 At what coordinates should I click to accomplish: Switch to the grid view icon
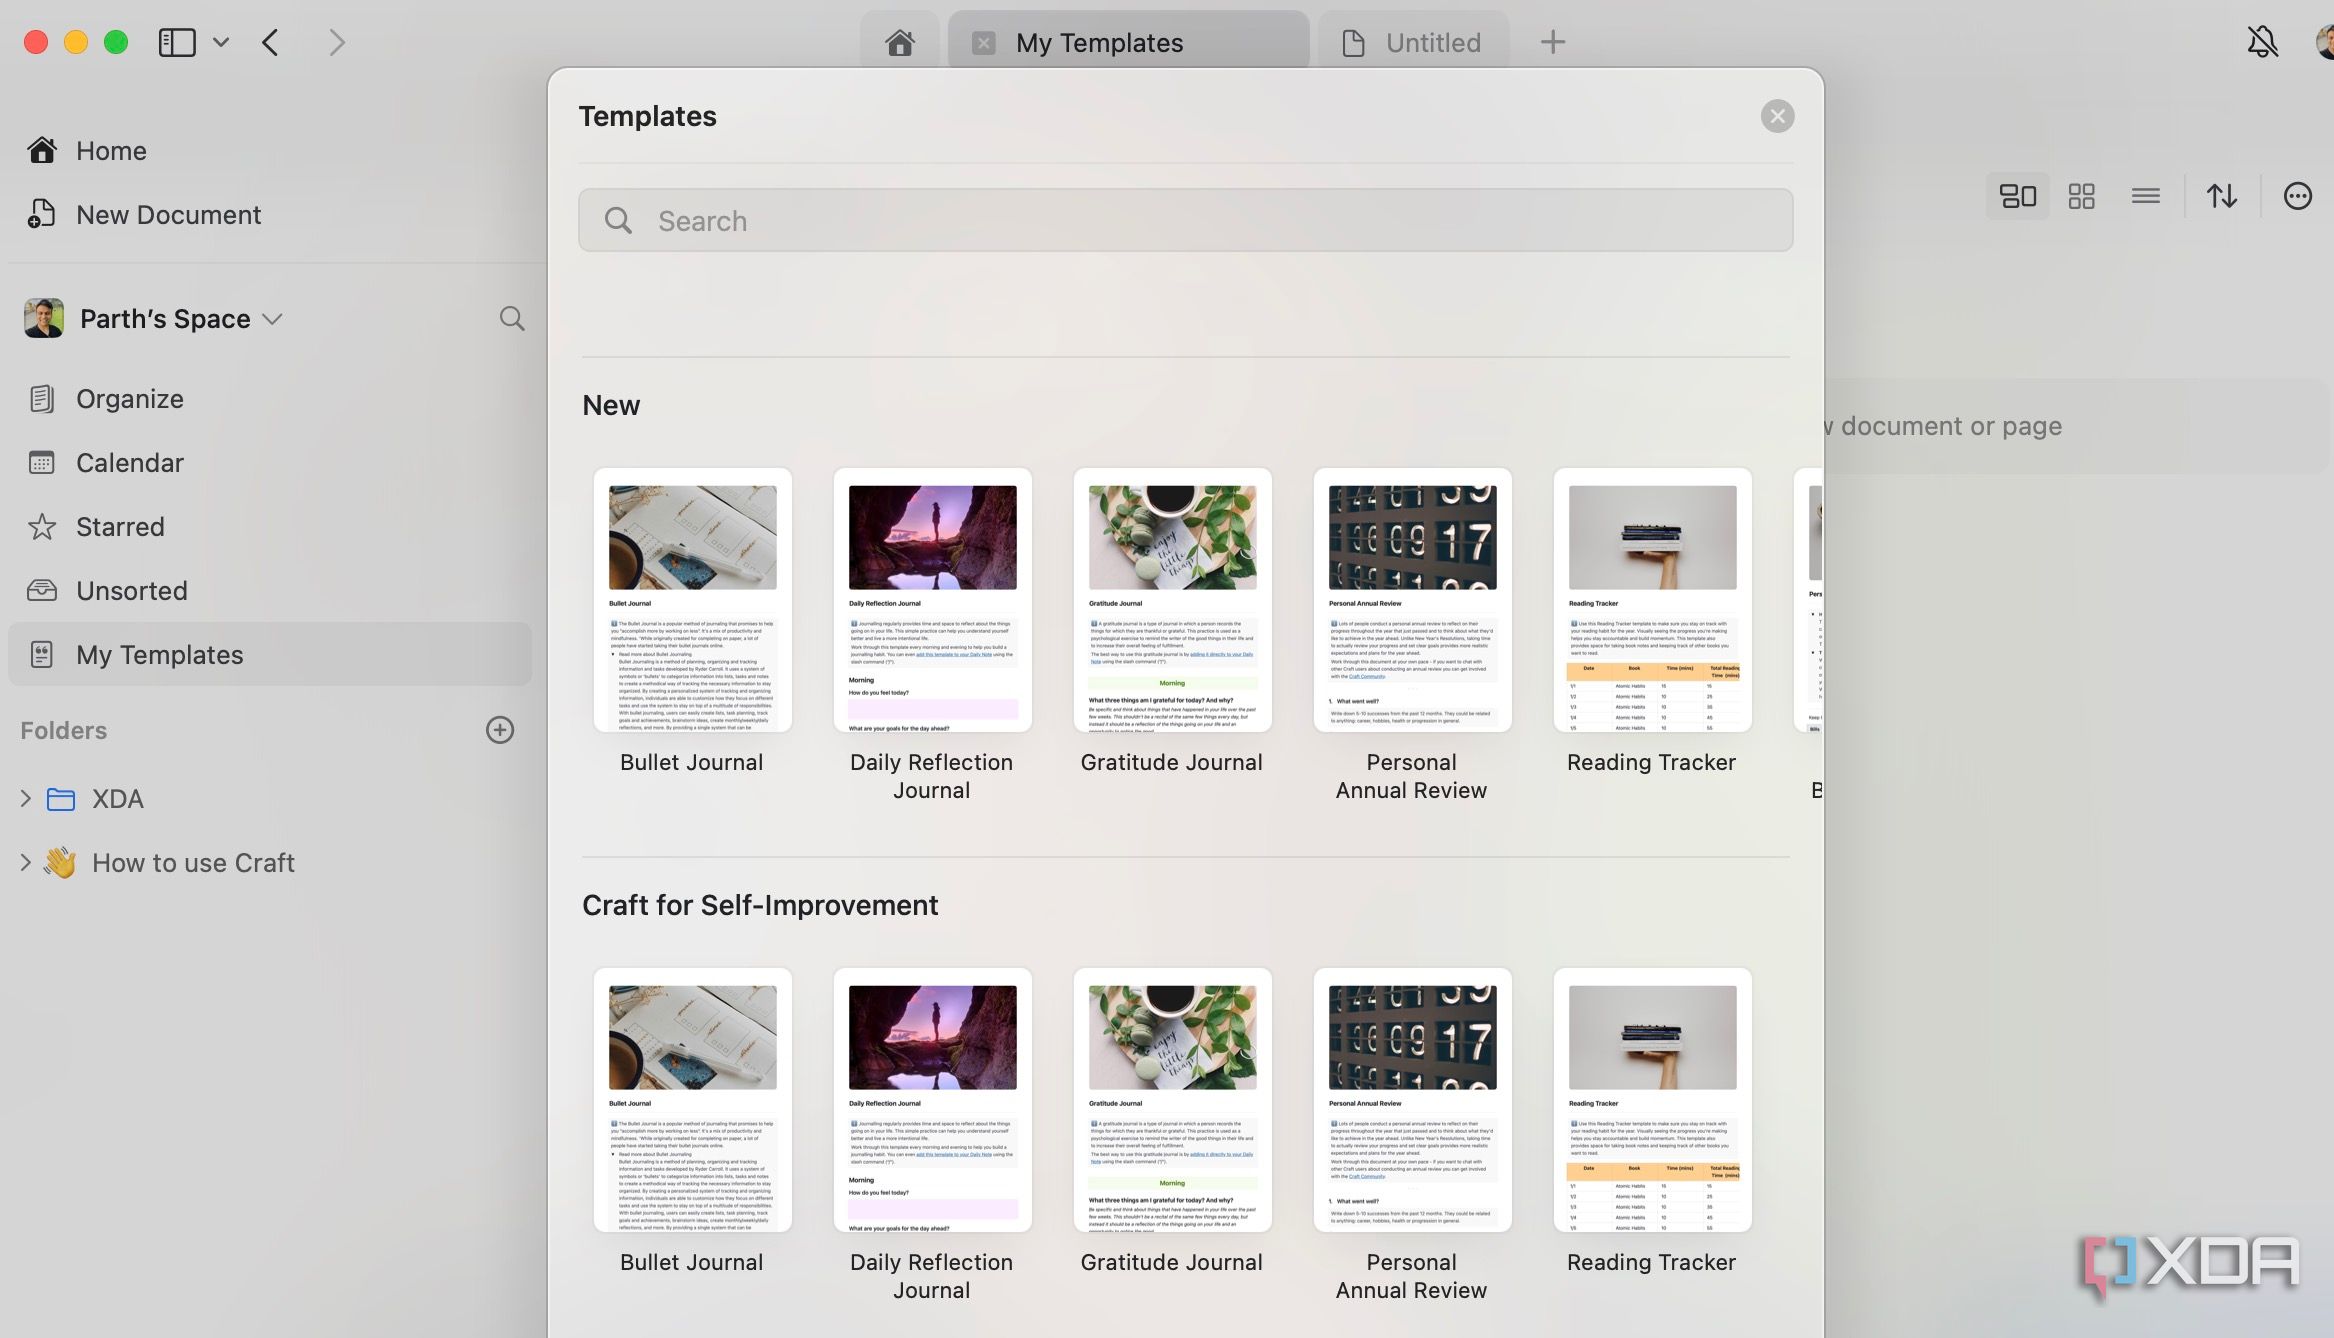[2081, 196]
